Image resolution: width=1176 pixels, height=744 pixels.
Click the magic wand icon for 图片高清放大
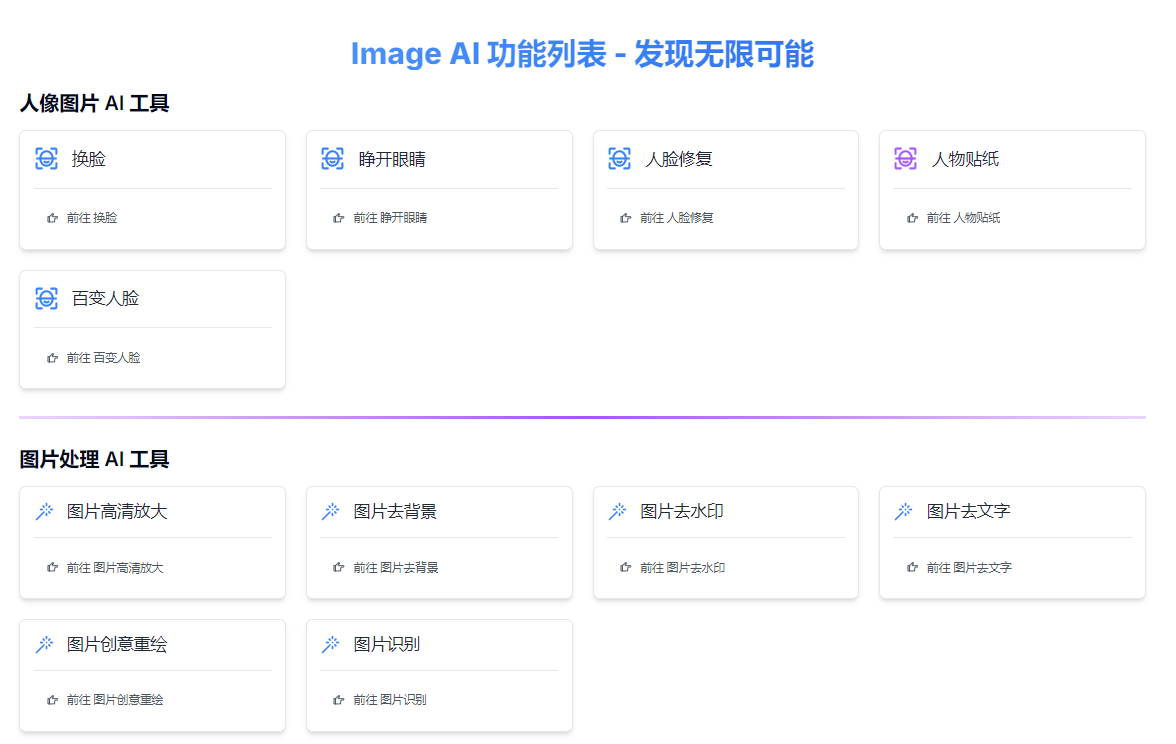click(x=45, y=512)
